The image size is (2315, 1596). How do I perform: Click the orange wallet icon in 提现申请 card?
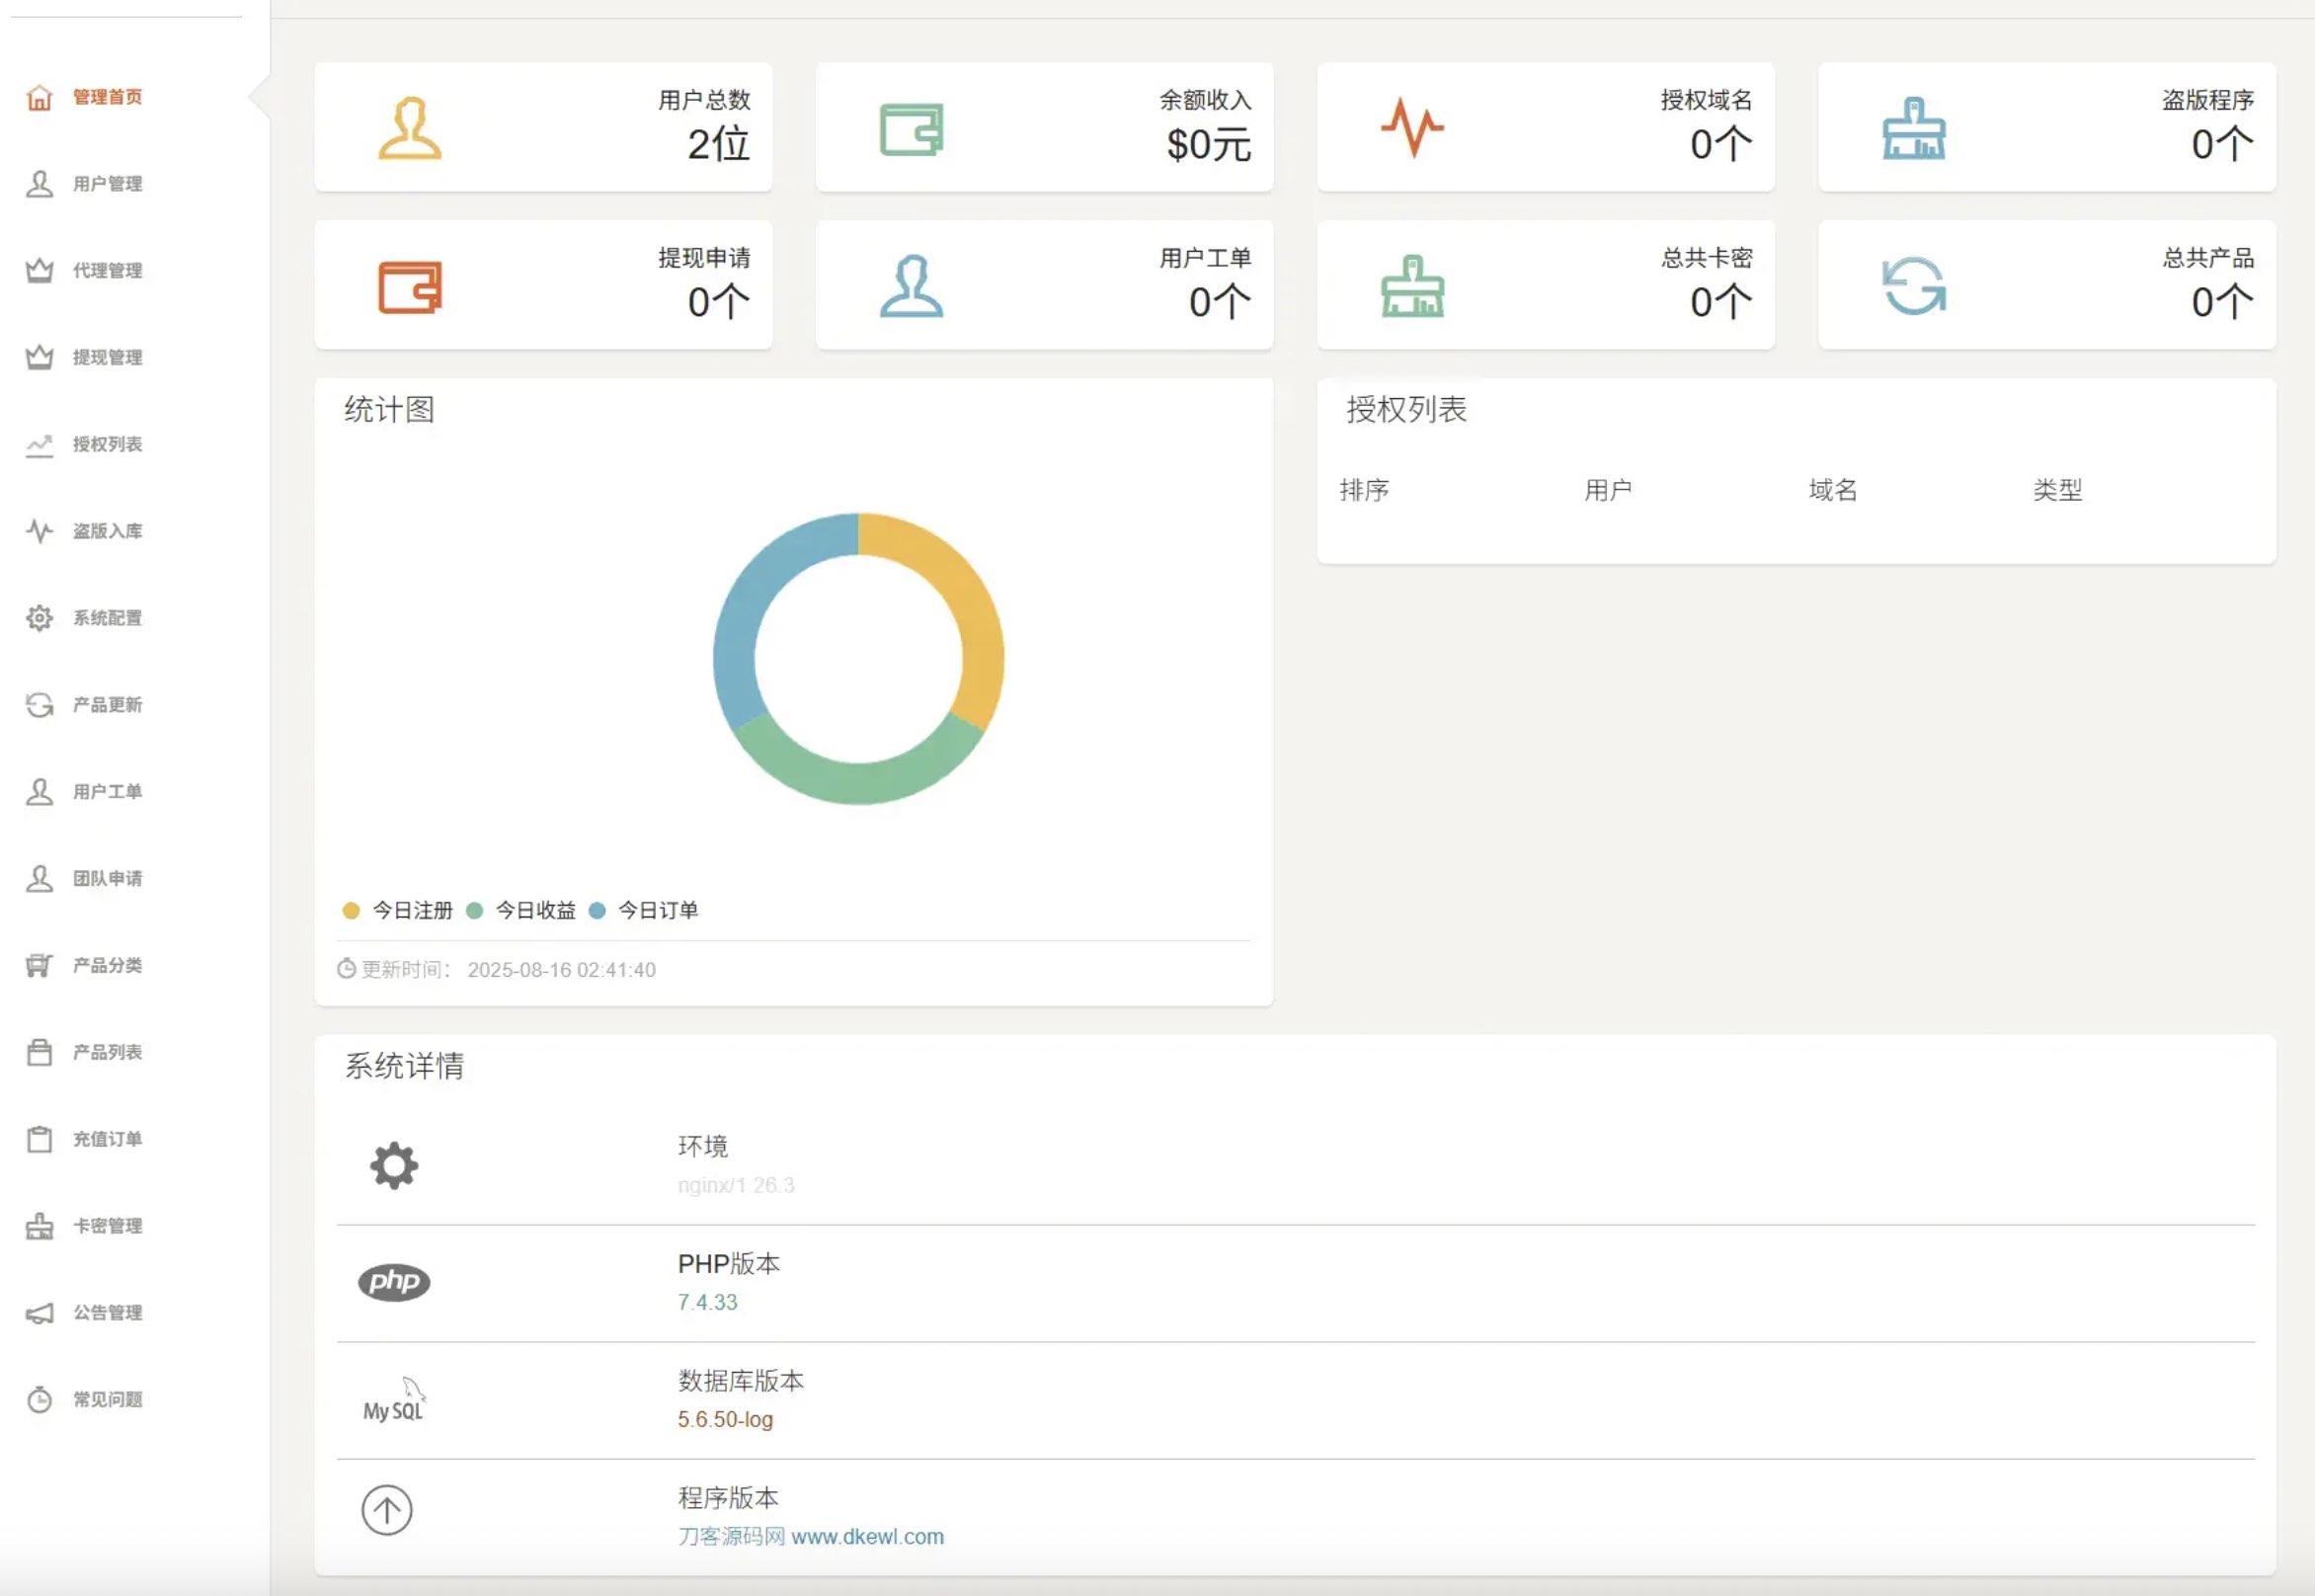click(410, 287)
